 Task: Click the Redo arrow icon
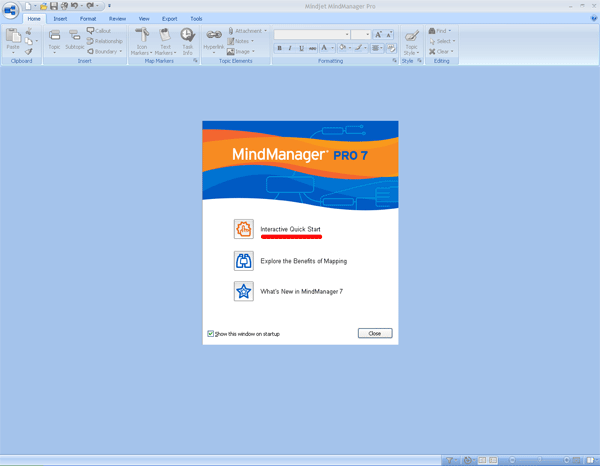(x=90, y=6)
